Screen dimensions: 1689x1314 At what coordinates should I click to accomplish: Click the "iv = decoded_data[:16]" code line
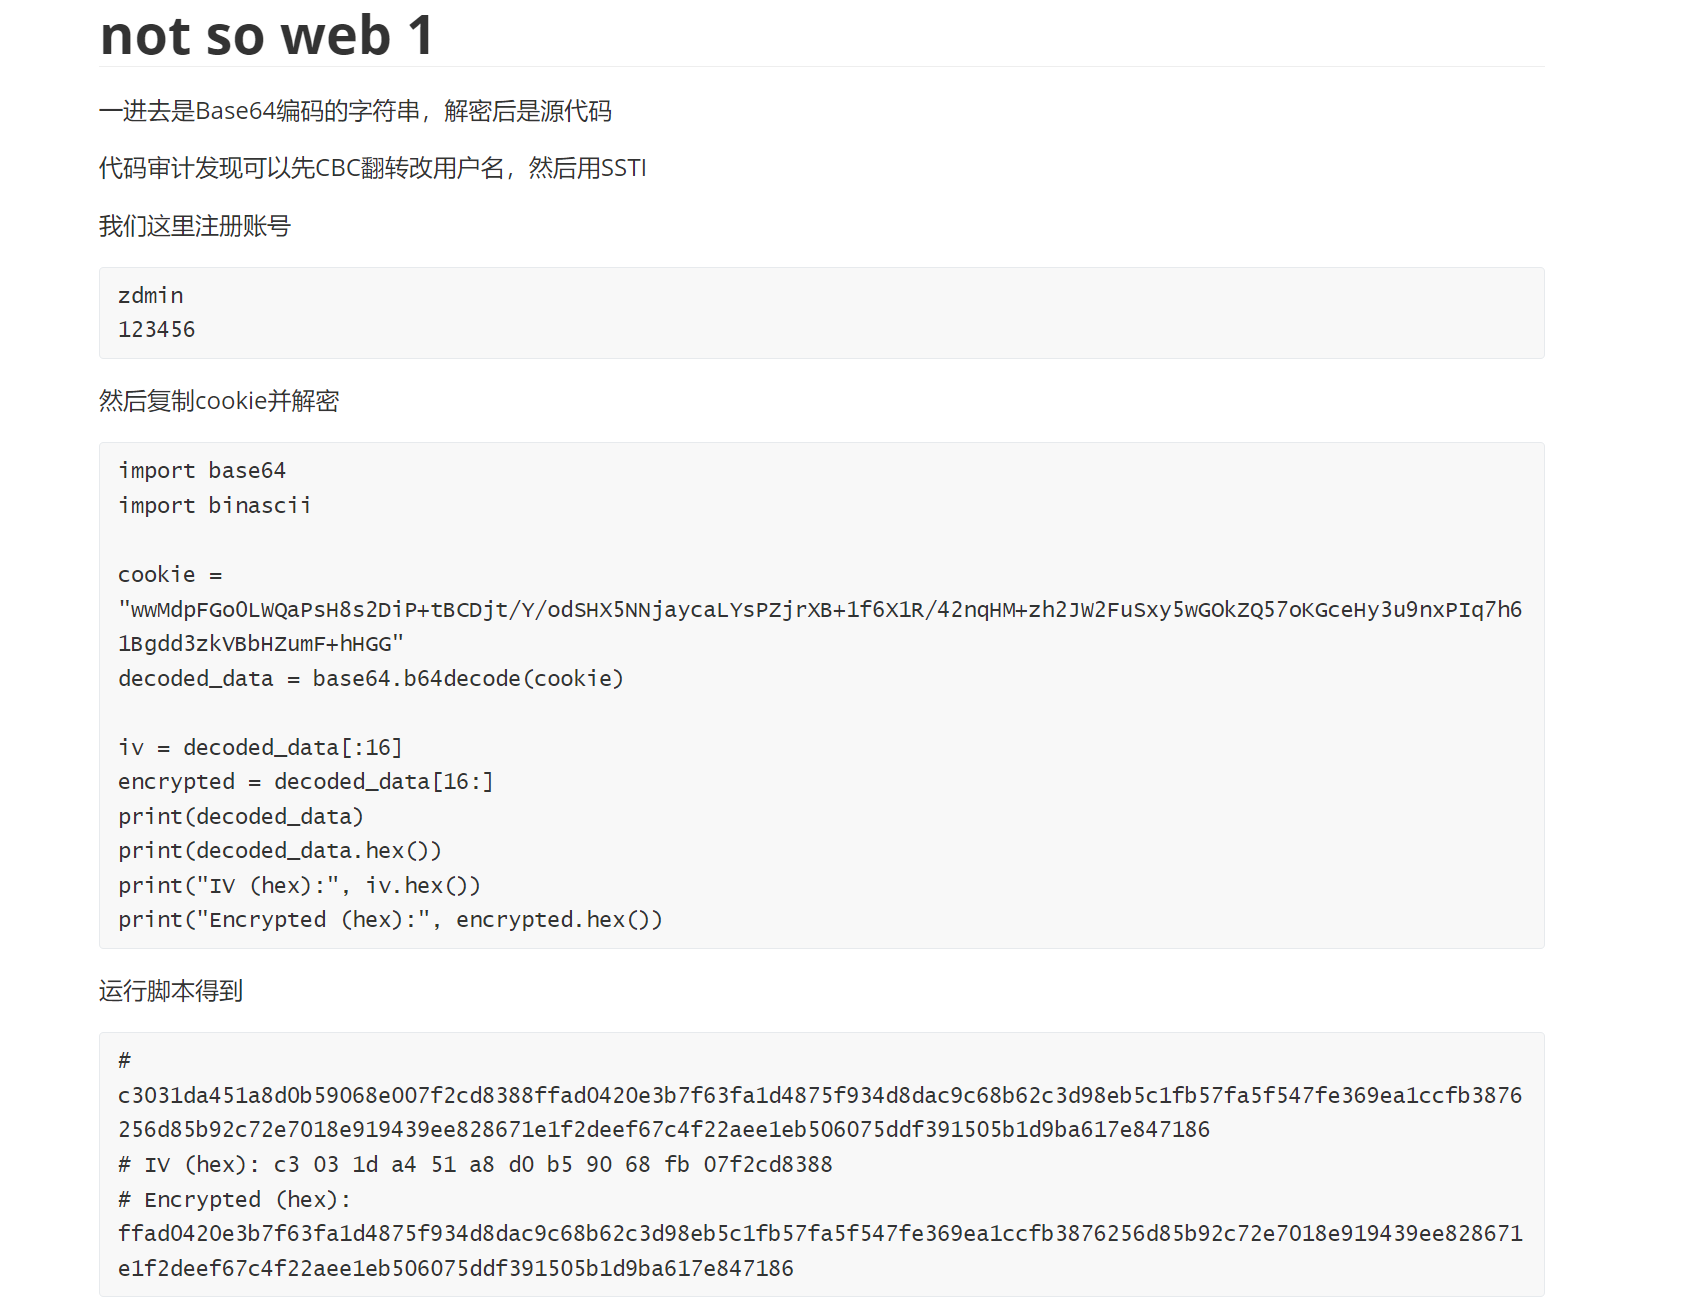(x=260, y=748)
